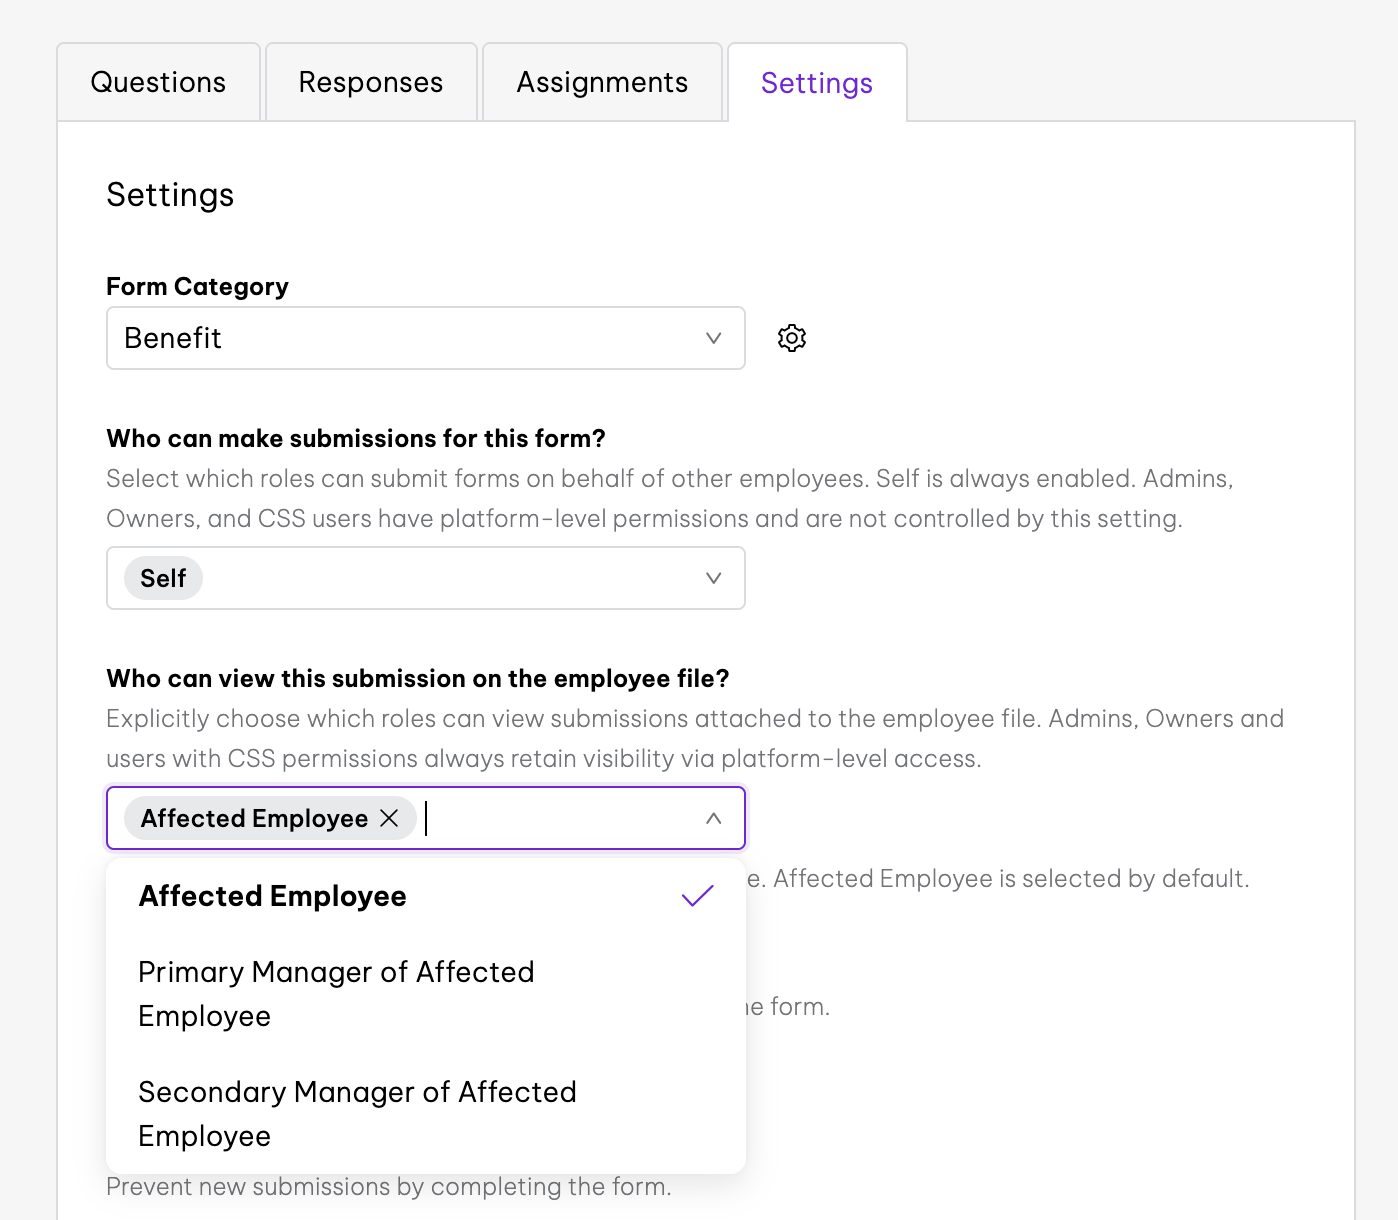1398x1220 pixels.
Task: Deselect Affected Employee in the options list
Action: (273, 896)
